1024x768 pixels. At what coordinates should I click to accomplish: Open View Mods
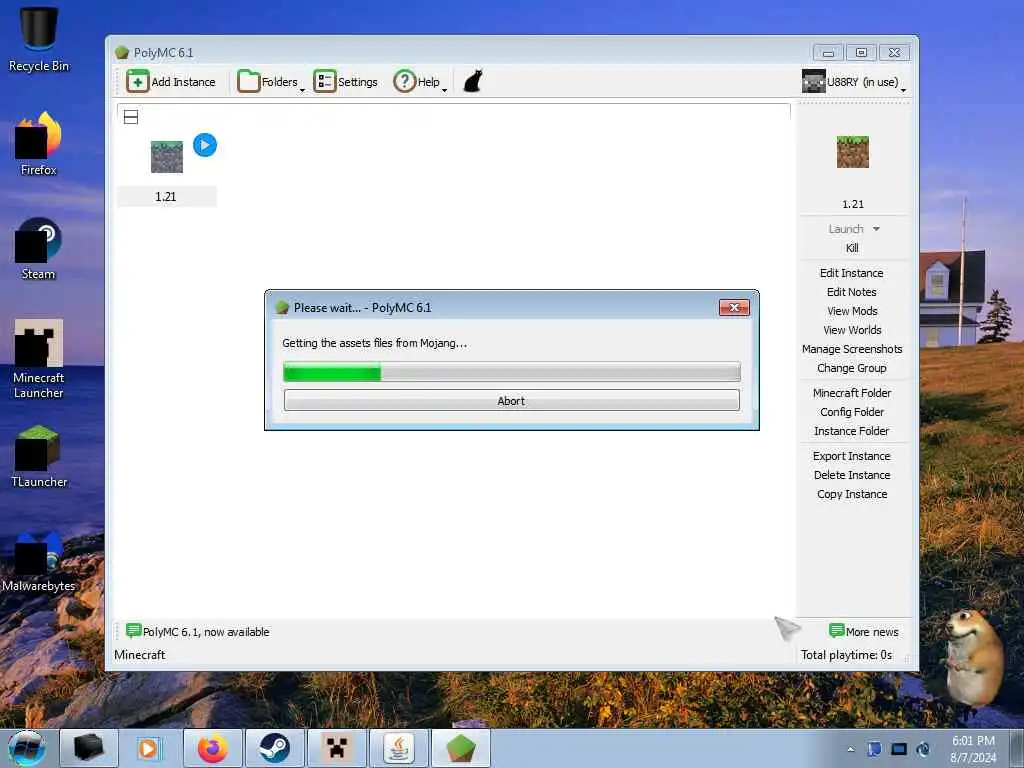click(x=852, y=311)
